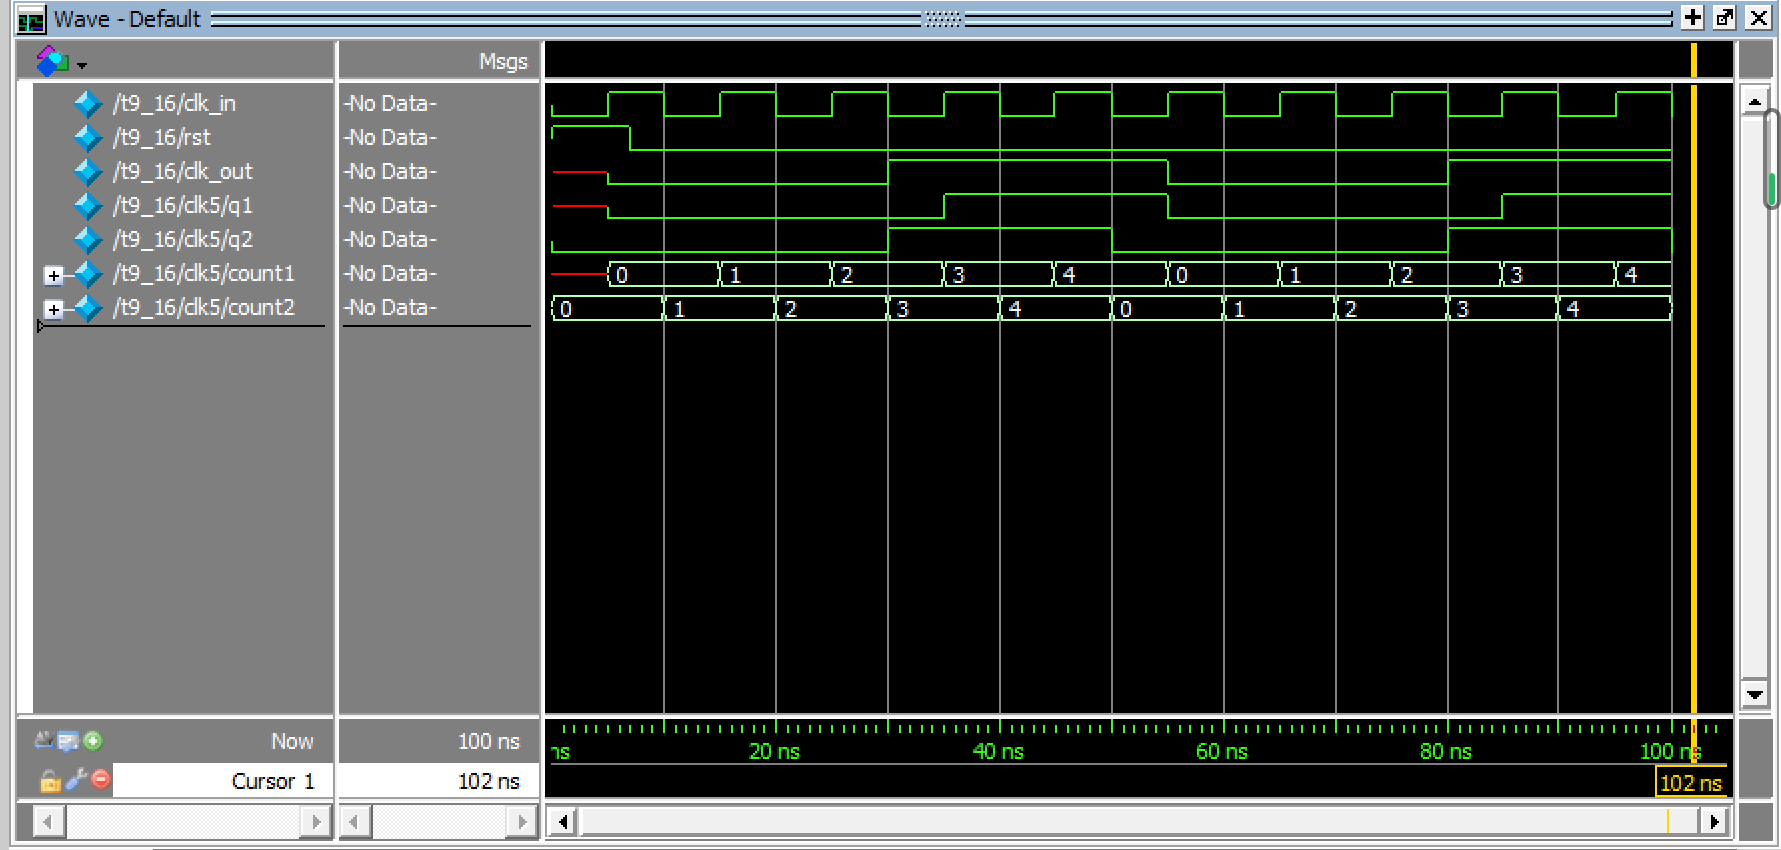Click the diamond icon of /t9_16/clk5/q1
This screenshot has height=850, width=1781.
[89, 206]
